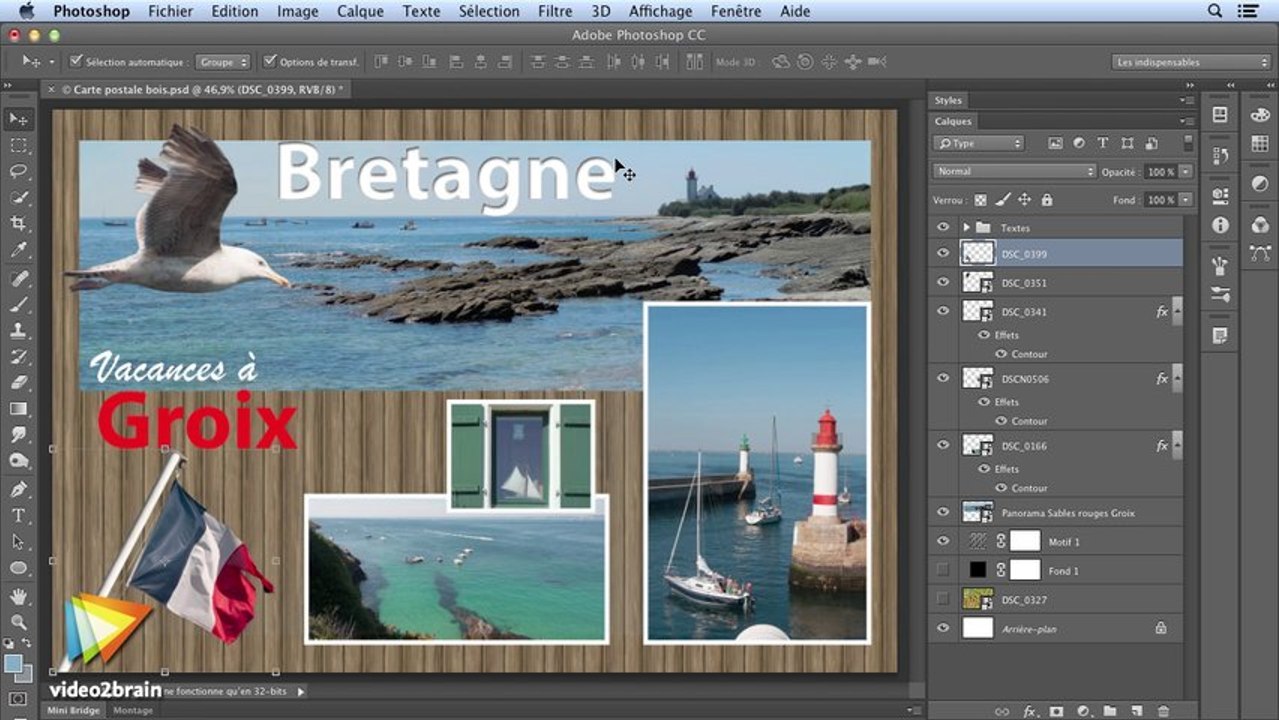Hide the DSC_0399 layer
Viewport: 1279px width, 720px height.
943,253
